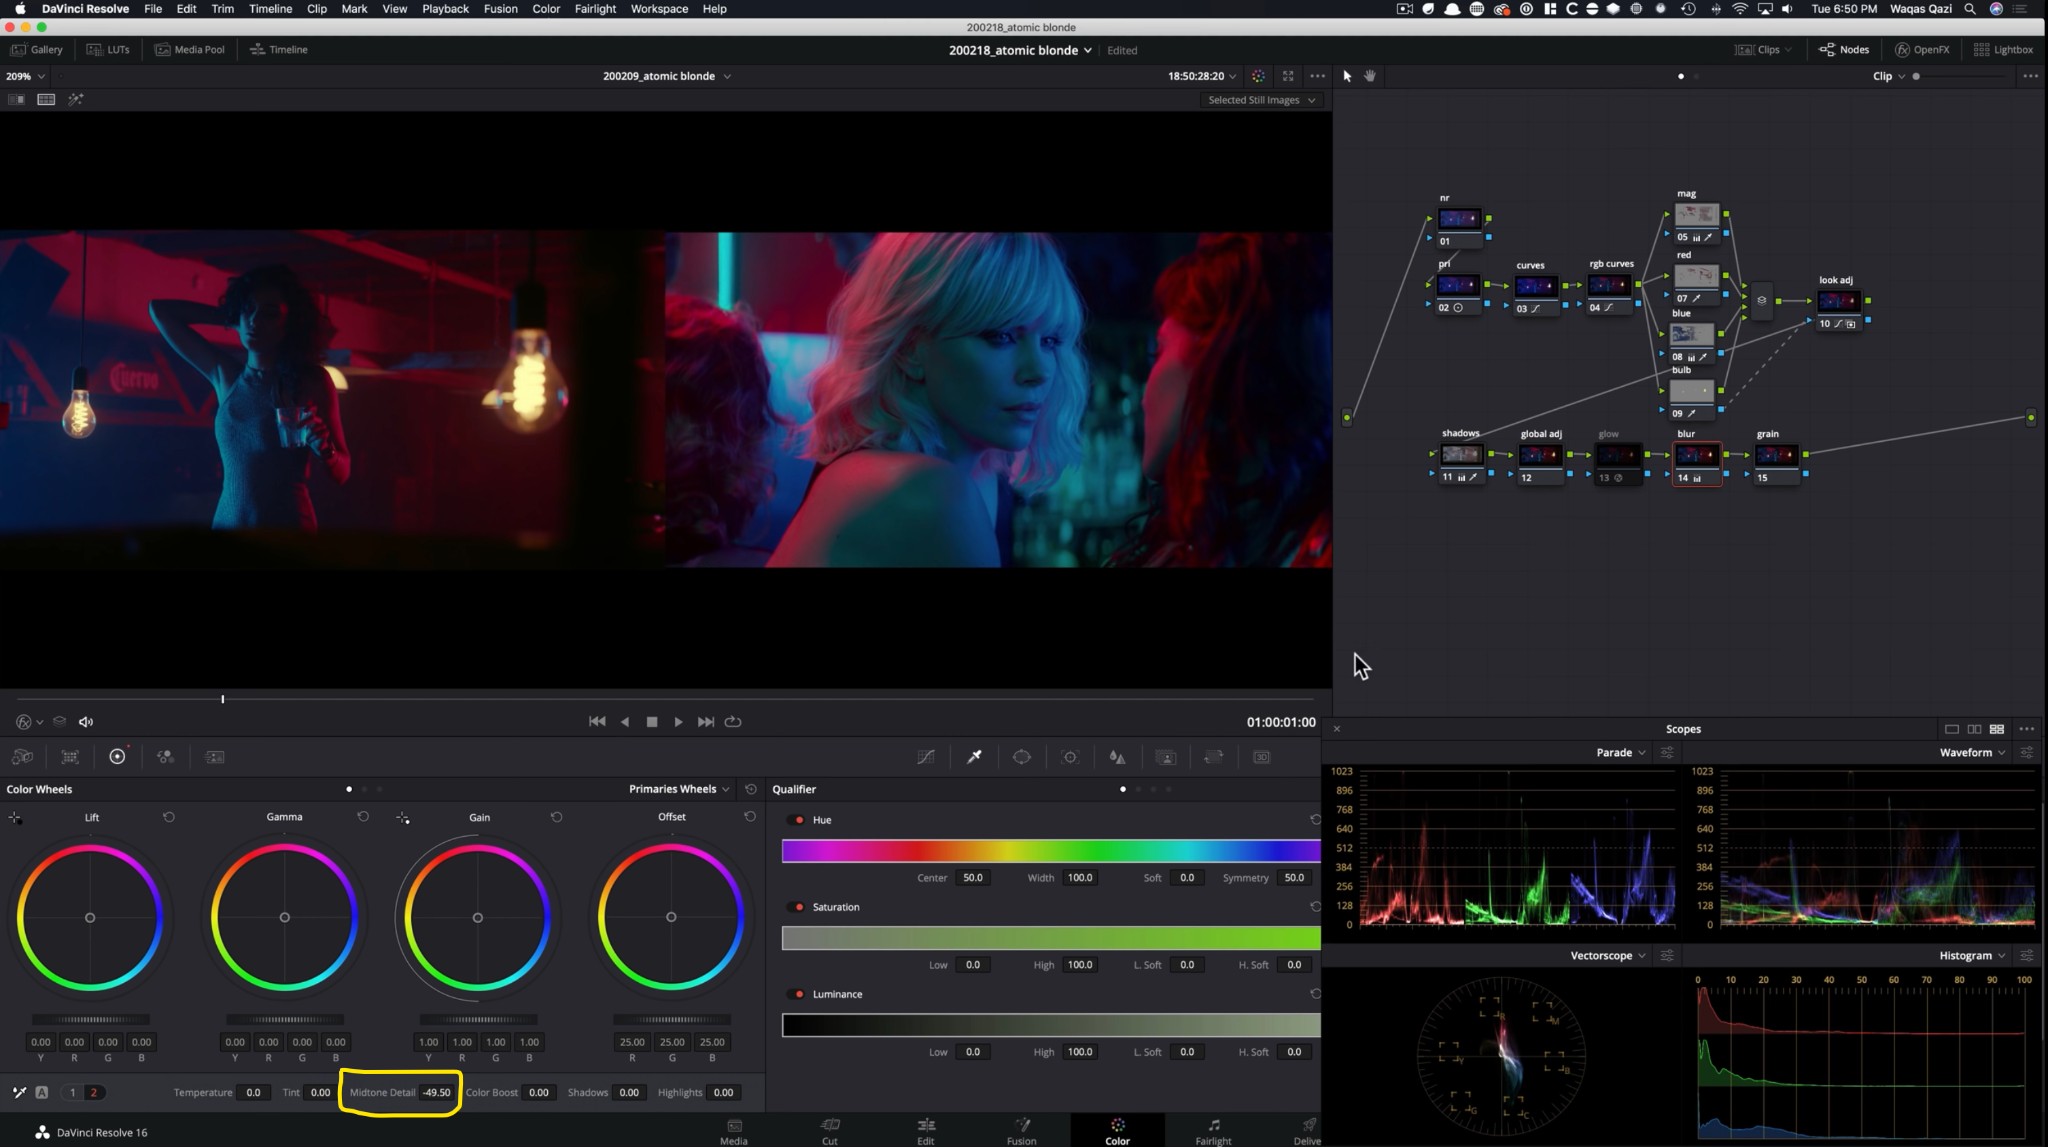
Task: Open the Tracker palette icon
Action: (1070, 757)
